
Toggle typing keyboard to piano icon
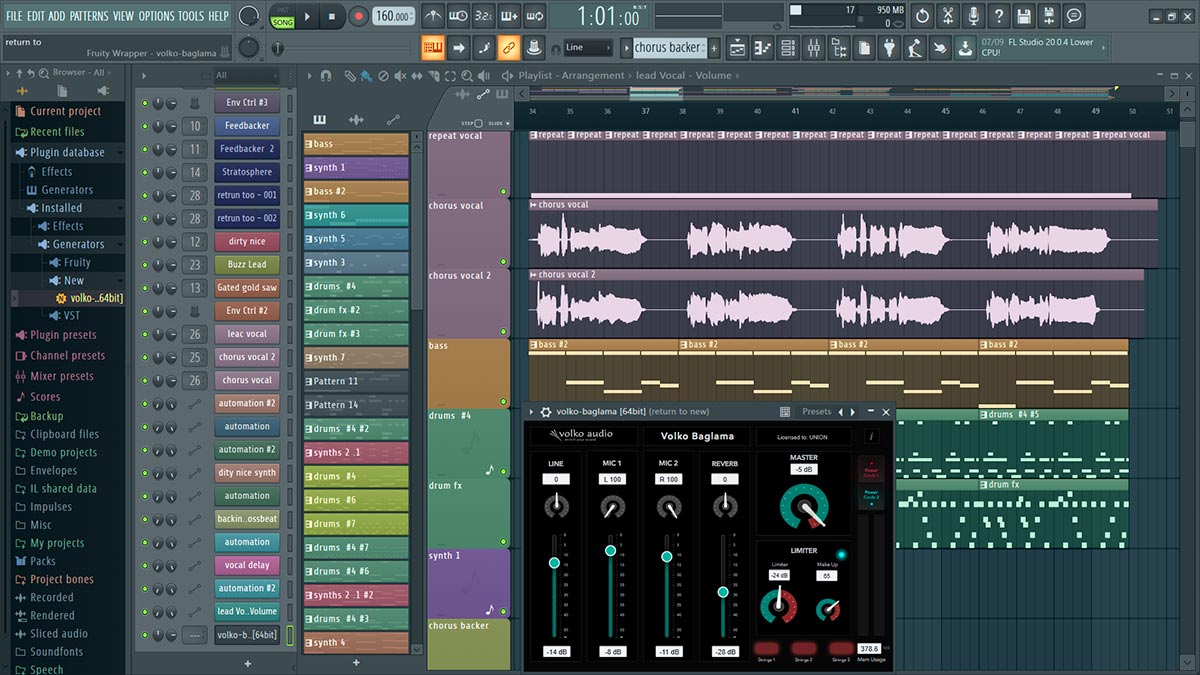433,47
